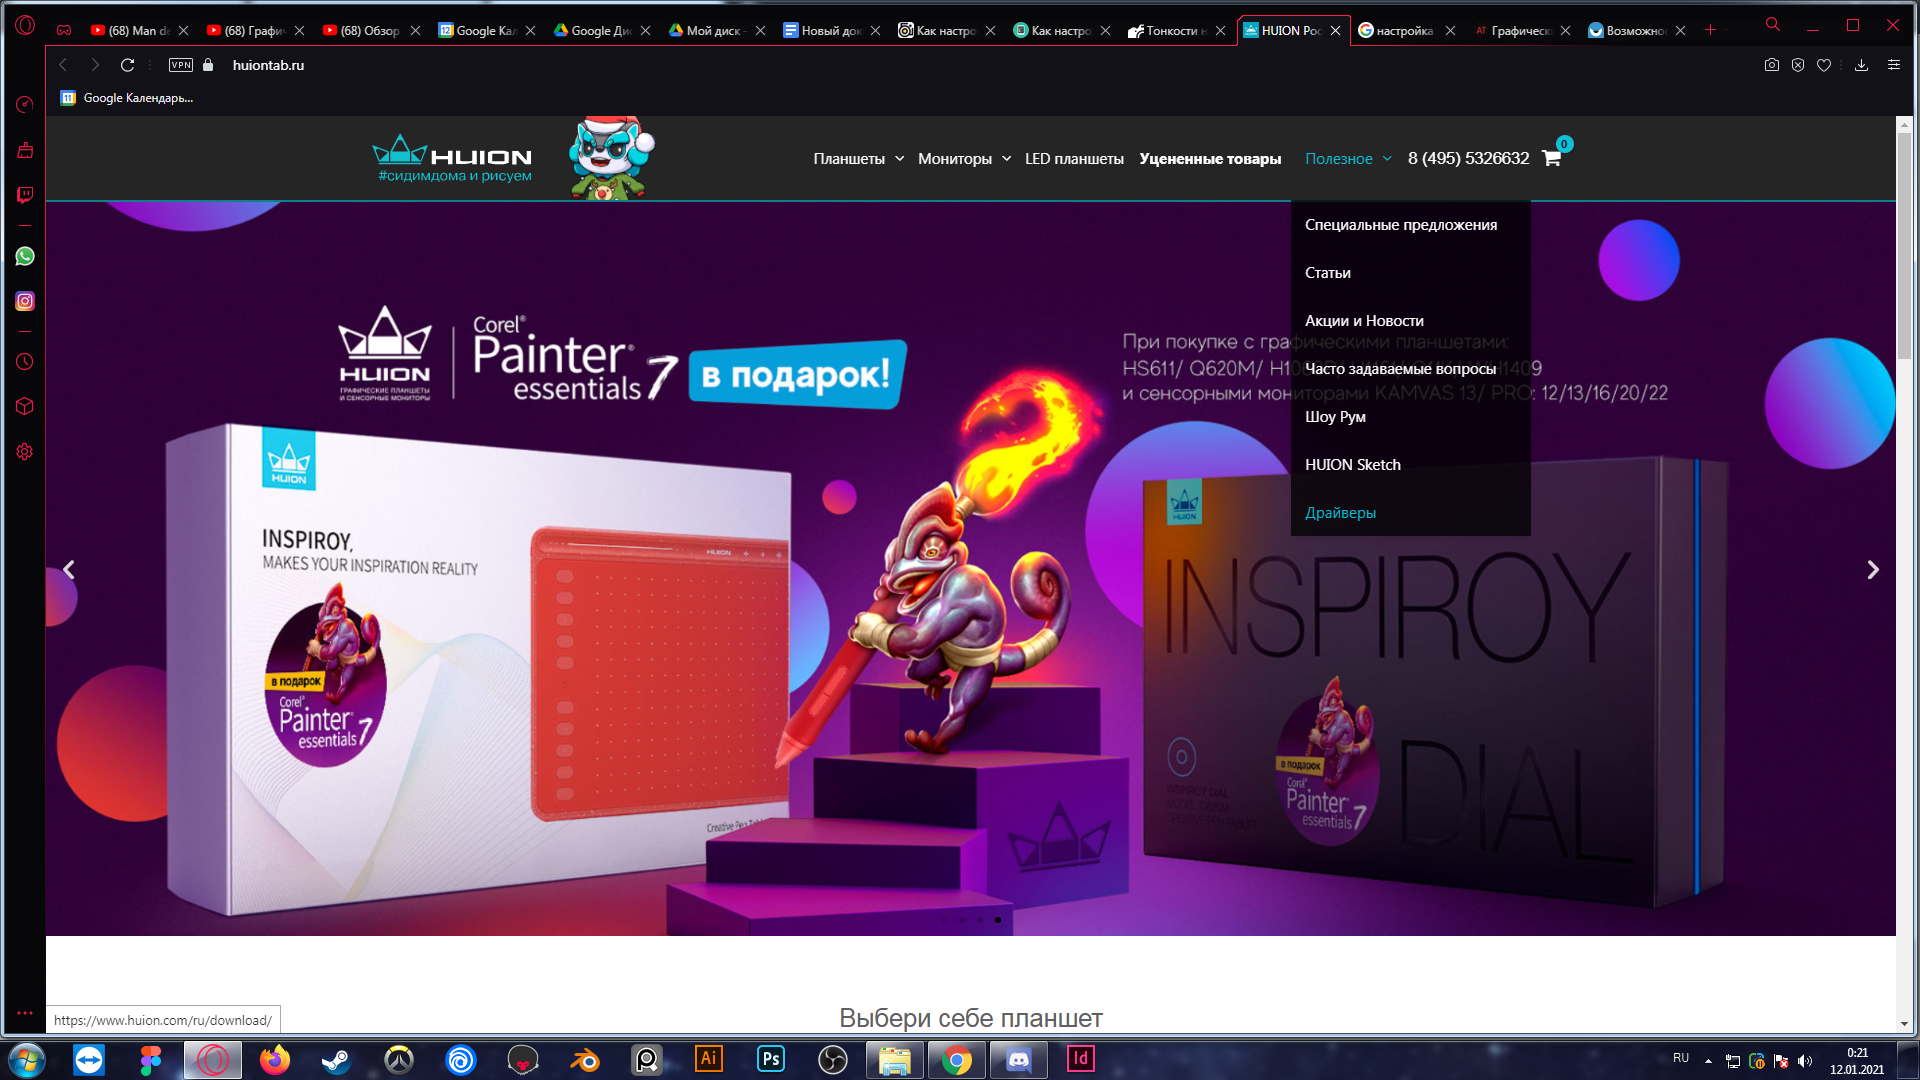Open the shopping cart icon
Screen dimensions: 1920x1080
click(x=1551, y=158)
